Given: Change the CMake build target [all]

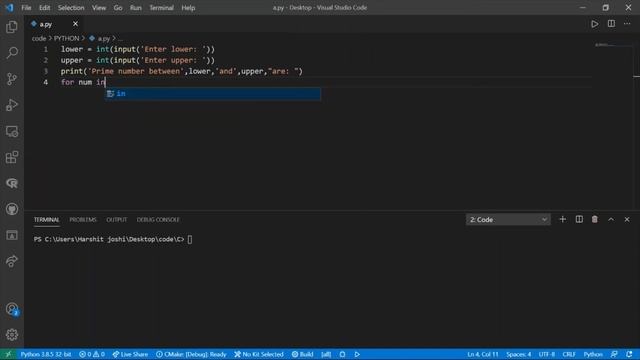Looking at the screenshot, I should coord(326,354).
